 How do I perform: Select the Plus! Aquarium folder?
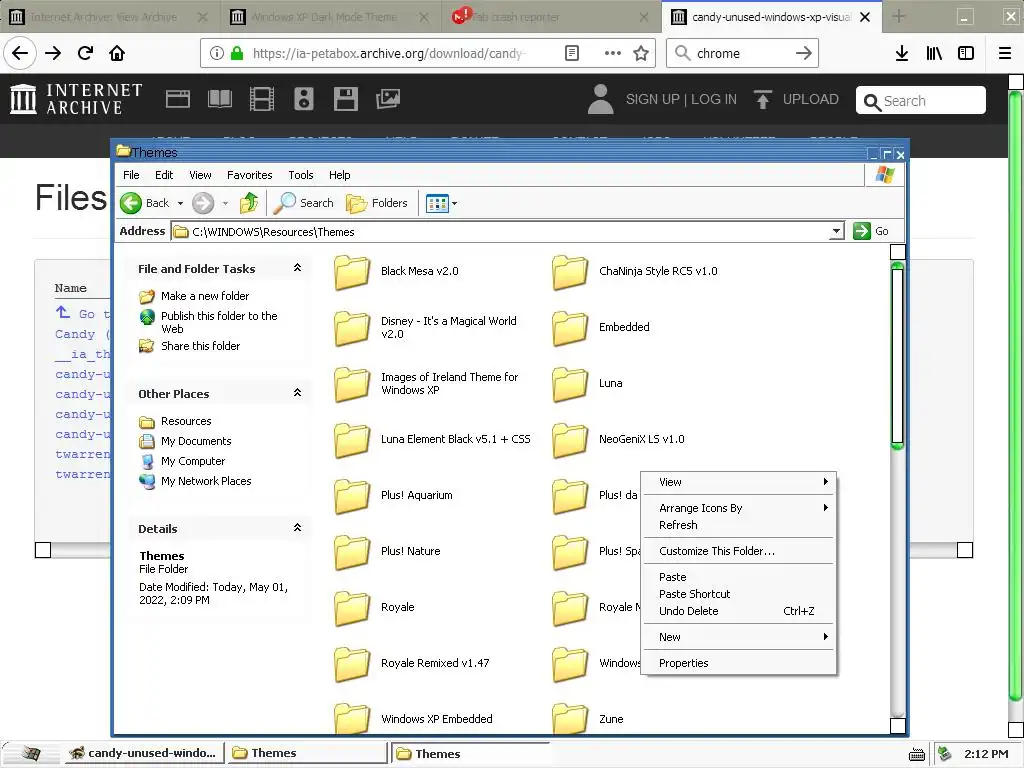[393, 496]
